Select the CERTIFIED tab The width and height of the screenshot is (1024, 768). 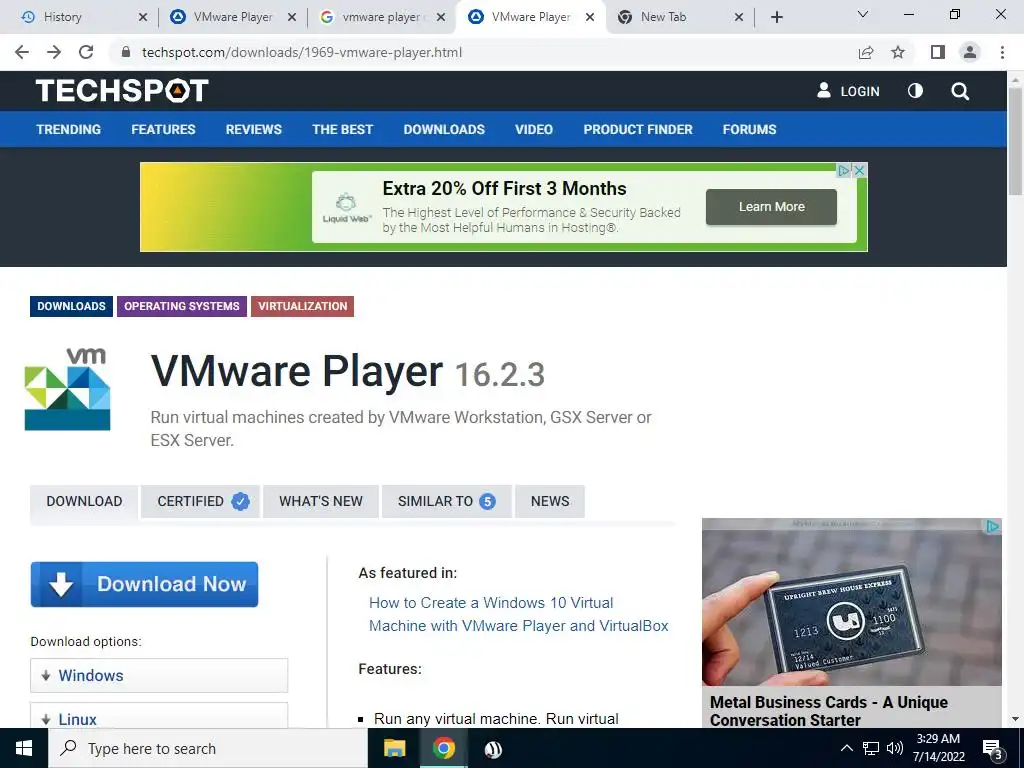coord(200,501)
